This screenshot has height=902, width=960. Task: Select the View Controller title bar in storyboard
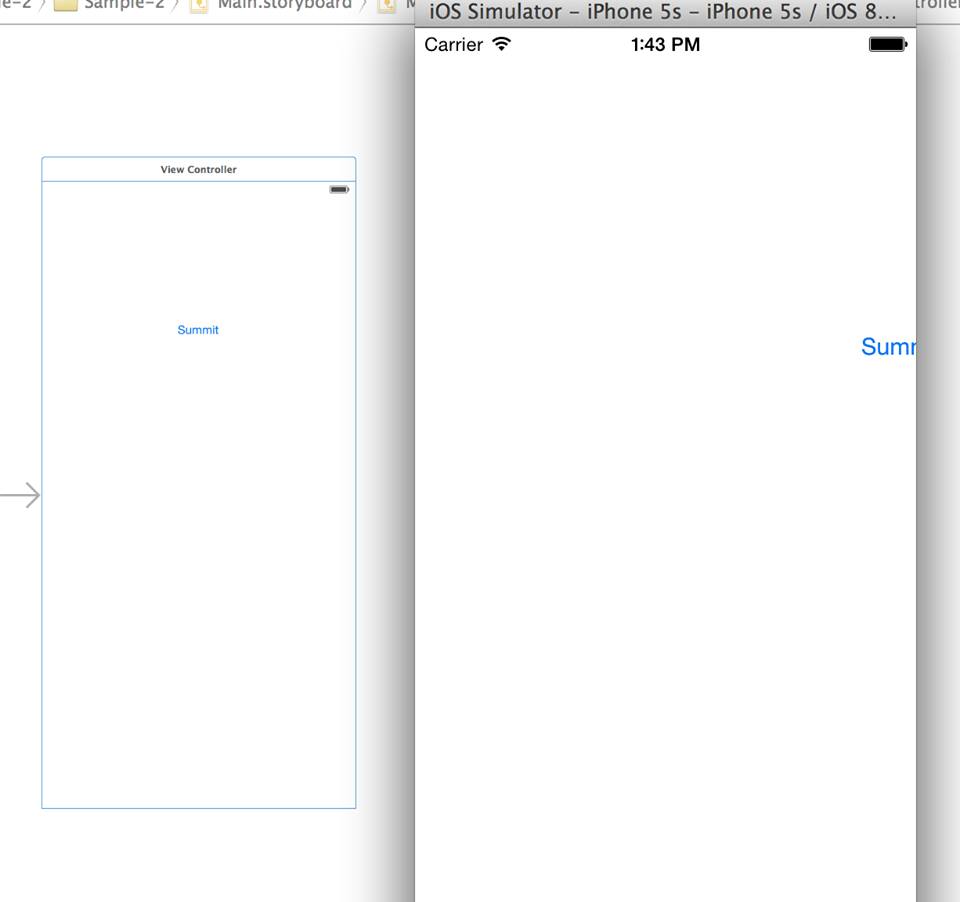[x=198, y=169]
